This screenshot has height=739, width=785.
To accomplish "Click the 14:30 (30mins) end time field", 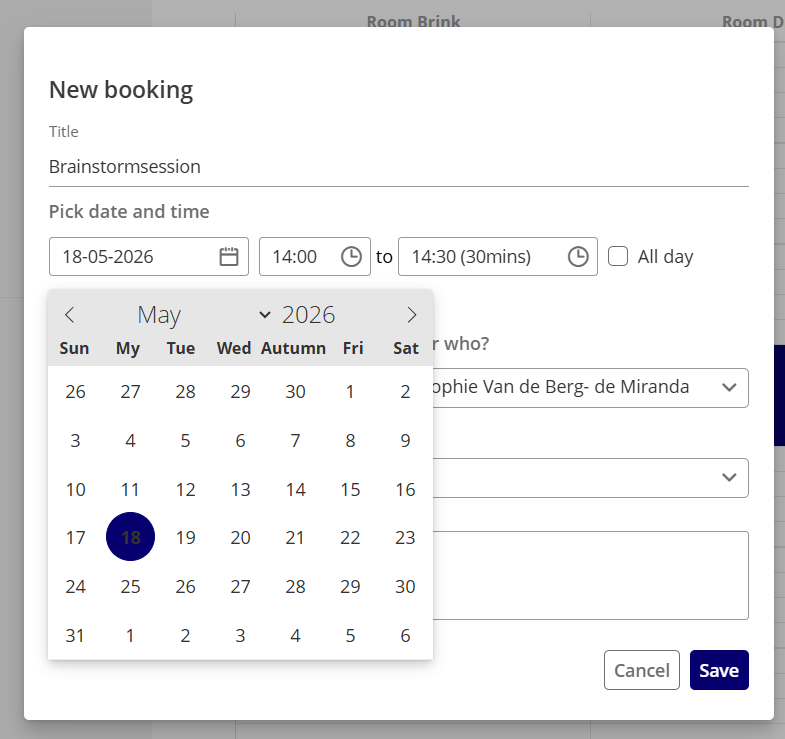I will 498,256.
